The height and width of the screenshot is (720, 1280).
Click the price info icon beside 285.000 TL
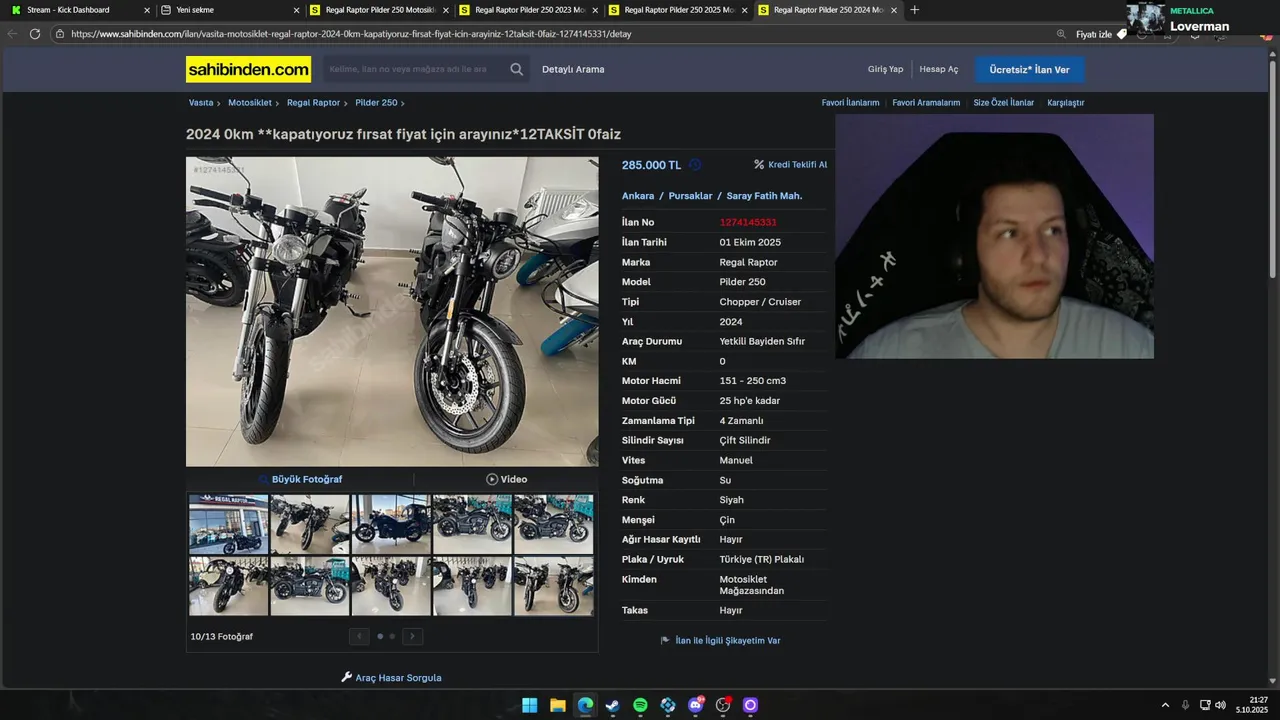tap(695, 165)
